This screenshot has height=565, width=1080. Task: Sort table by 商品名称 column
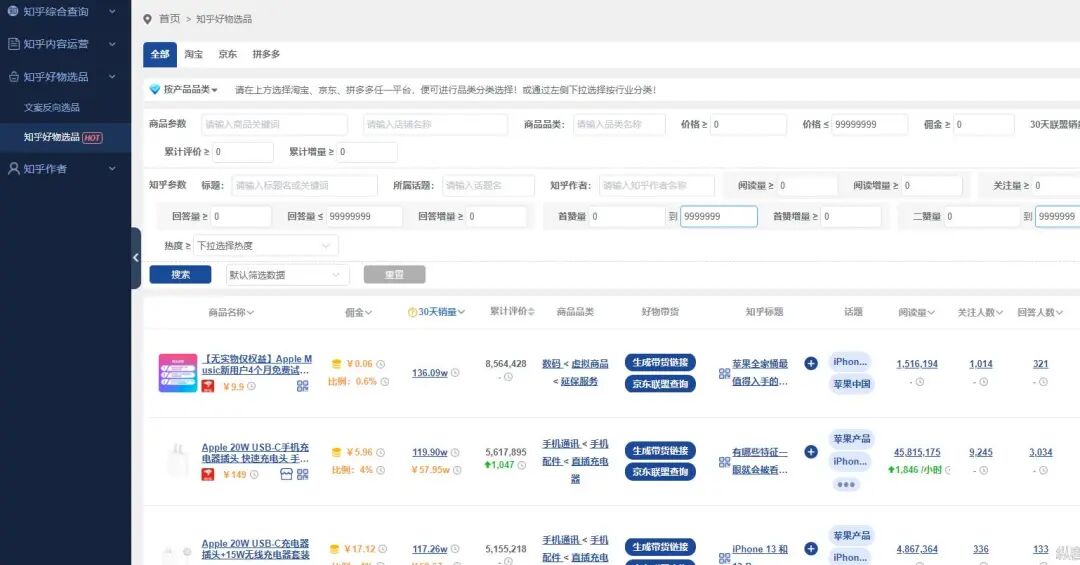point(231,312)
